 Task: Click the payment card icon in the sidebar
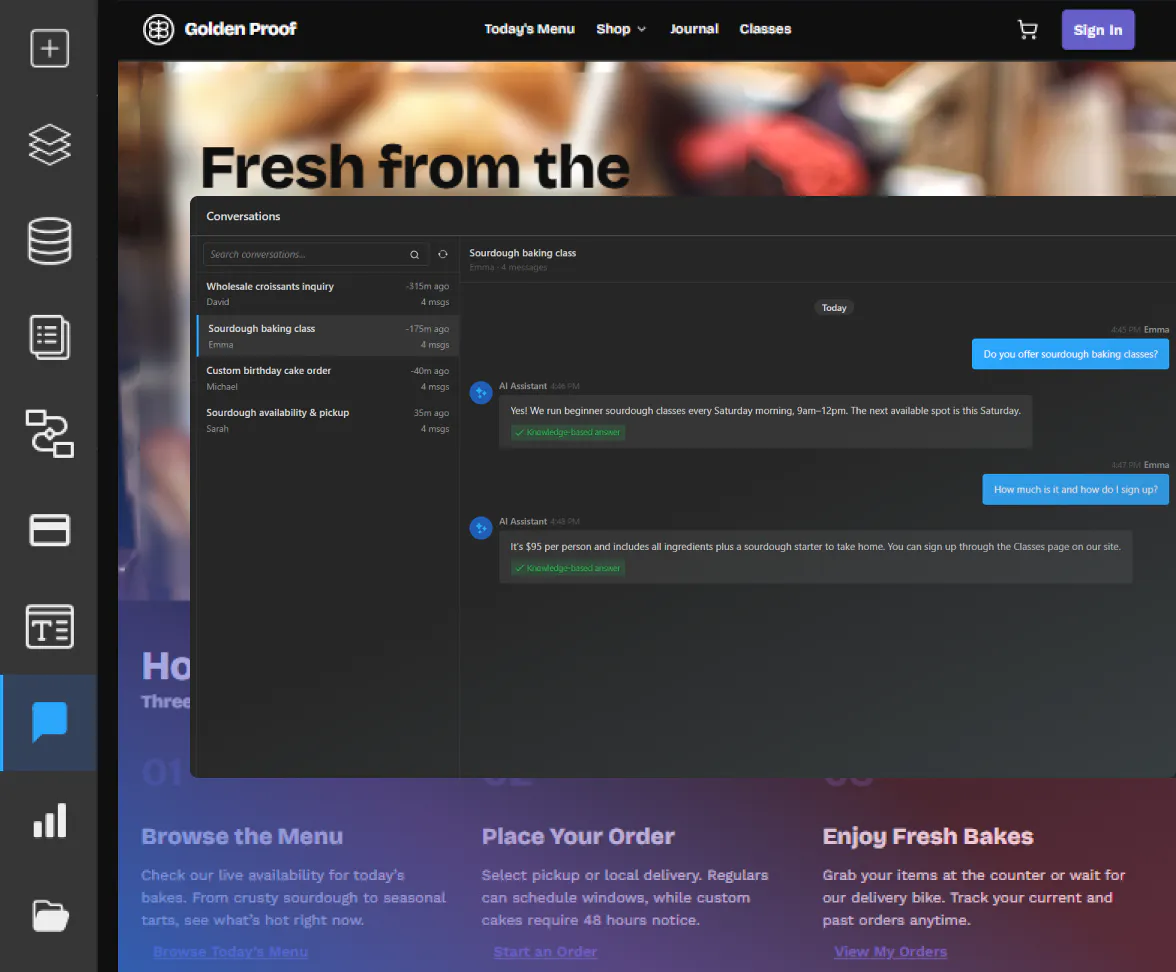50,530
